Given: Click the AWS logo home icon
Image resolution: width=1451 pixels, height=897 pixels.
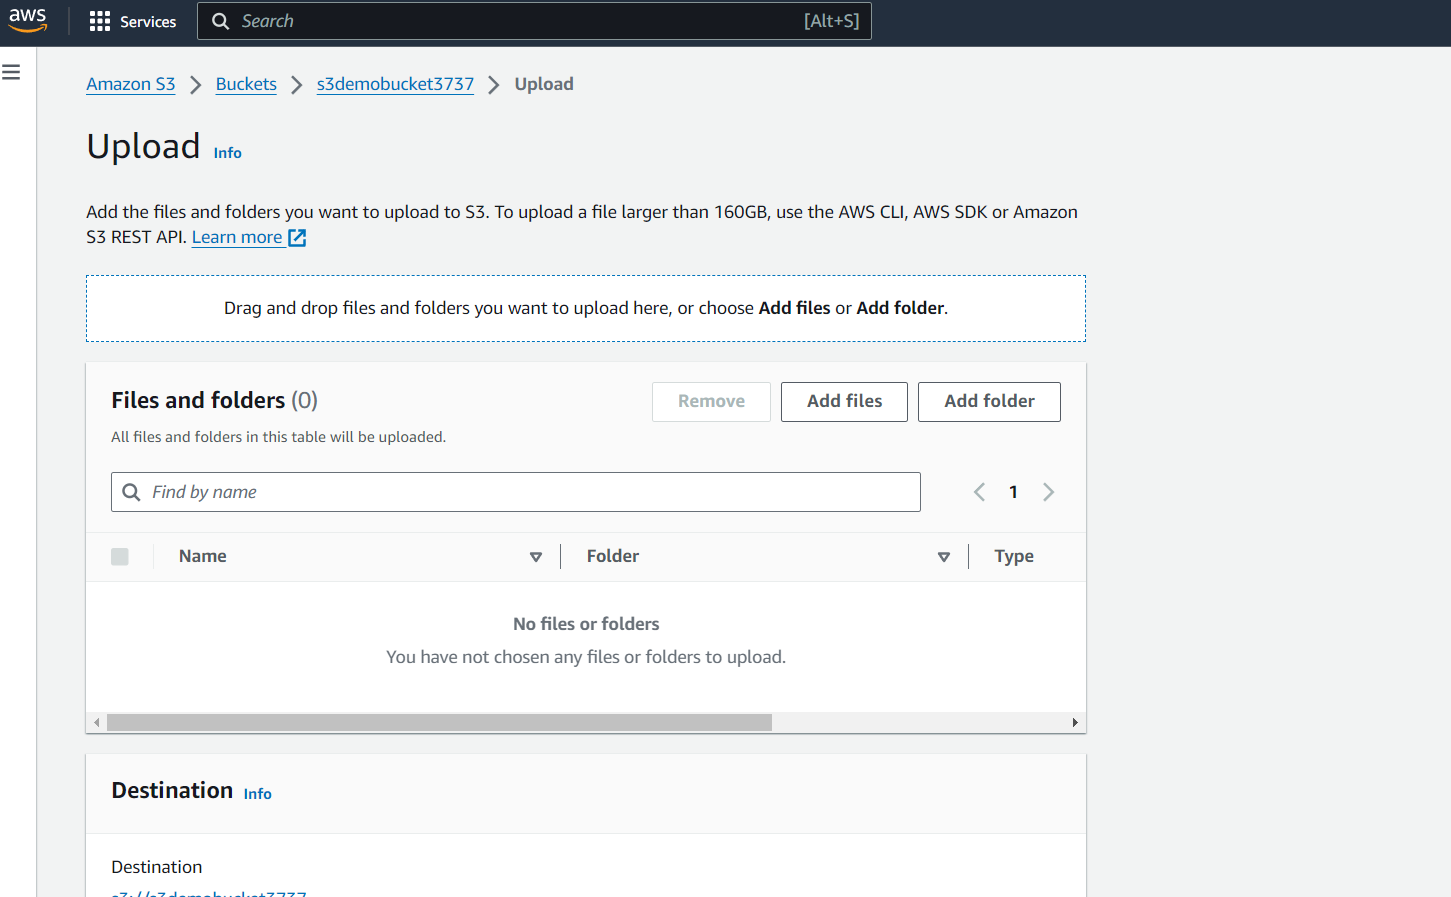Looking at the screenshot, I should coord(28,20).
